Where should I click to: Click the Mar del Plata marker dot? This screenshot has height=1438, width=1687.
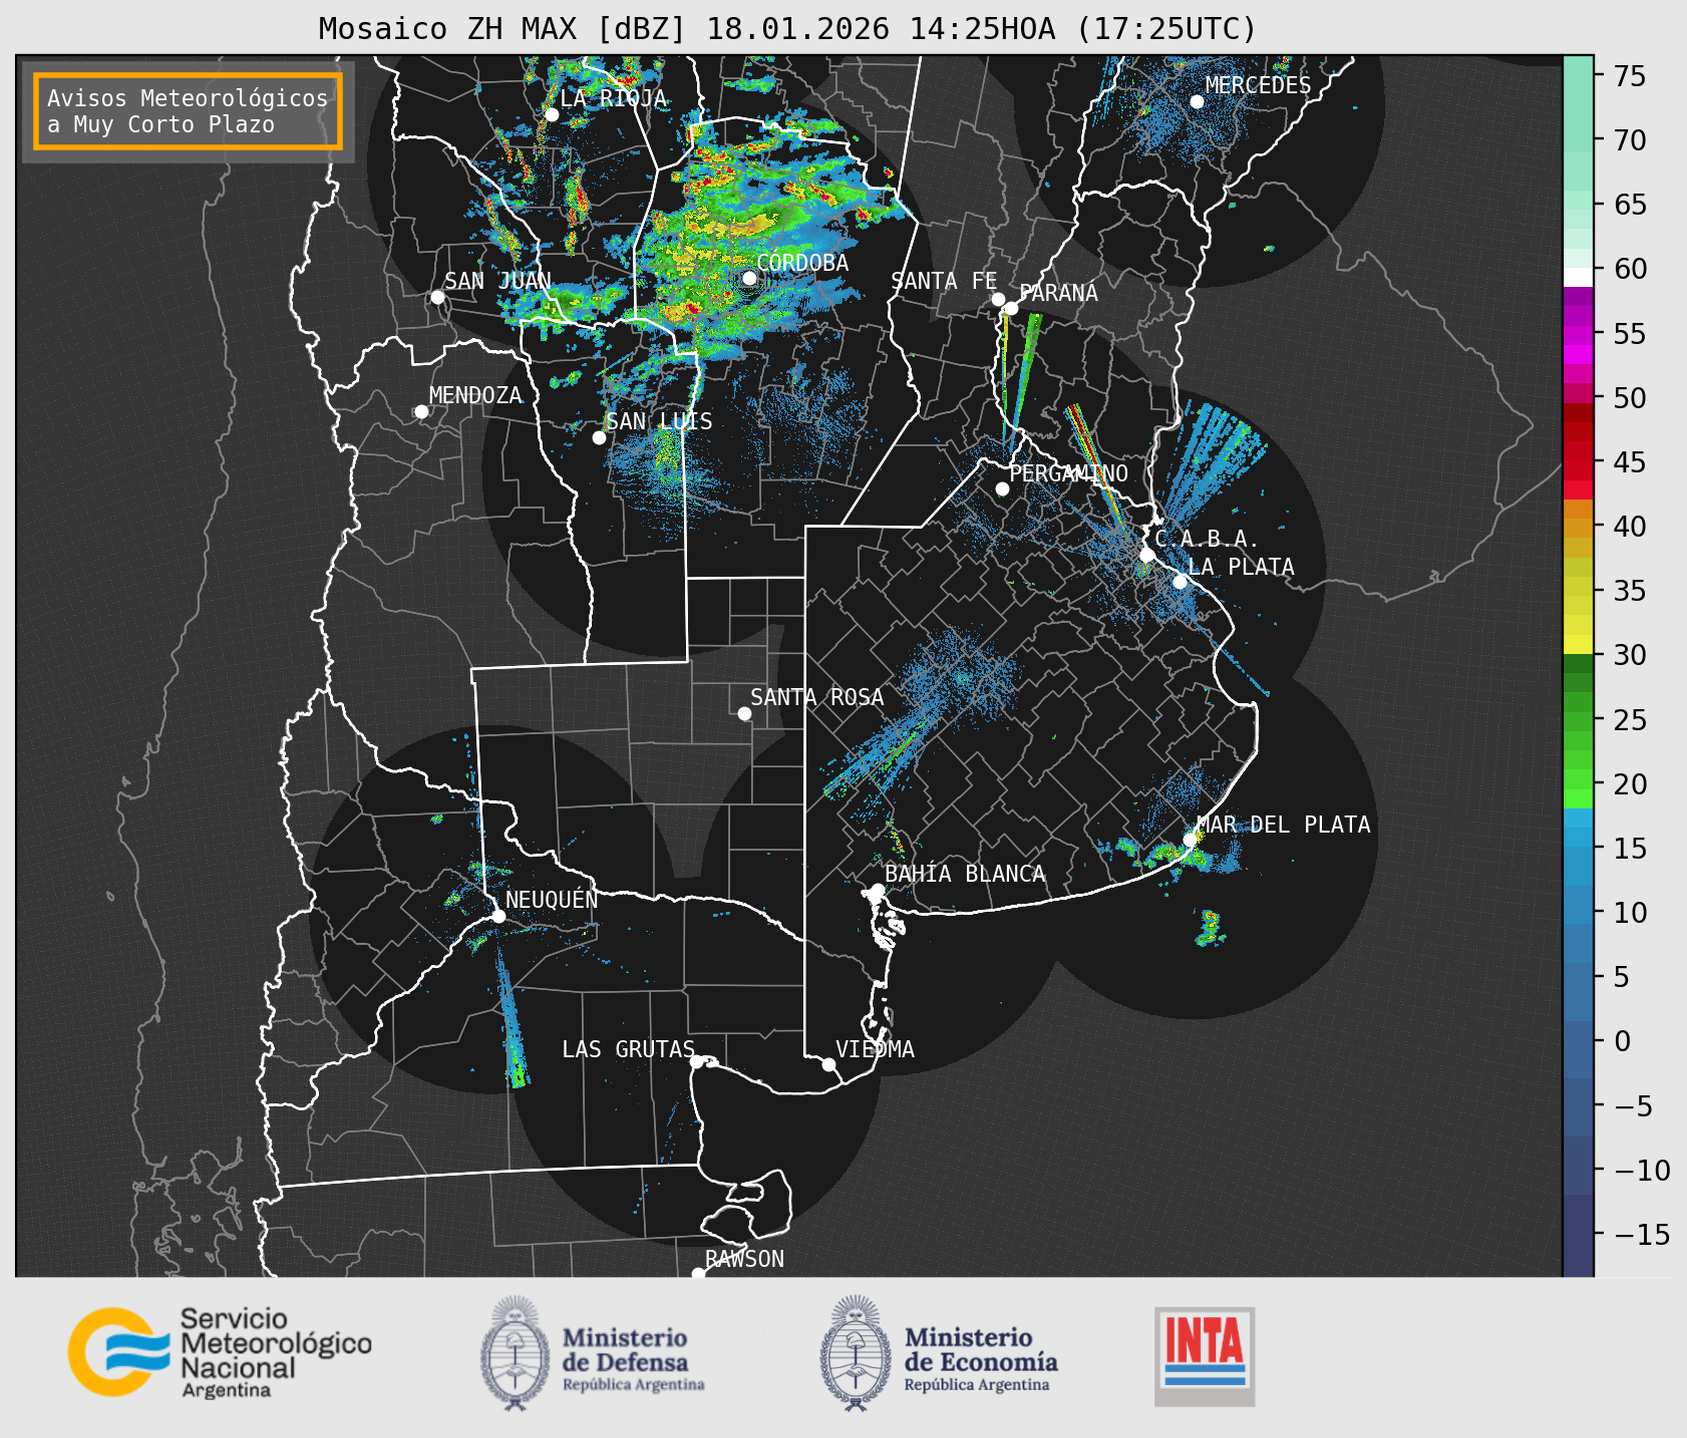pos(1190,840)
